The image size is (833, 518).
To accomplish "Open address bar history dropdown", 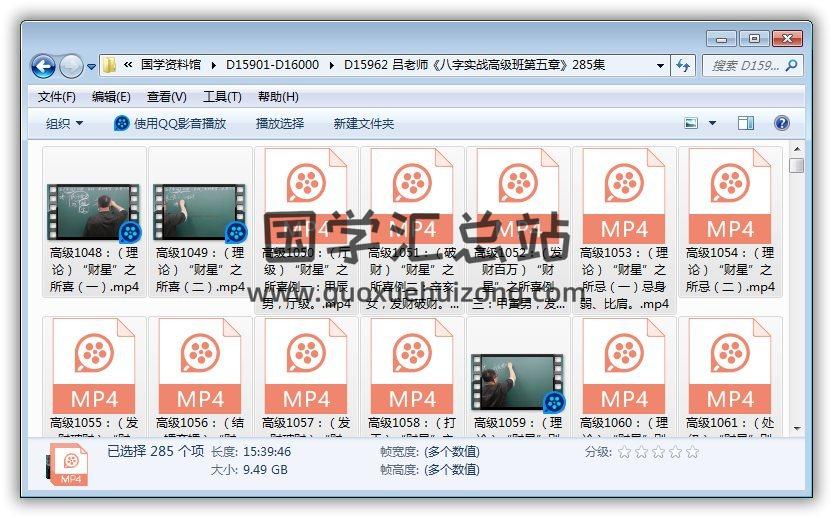I will (x=660, y=66).
